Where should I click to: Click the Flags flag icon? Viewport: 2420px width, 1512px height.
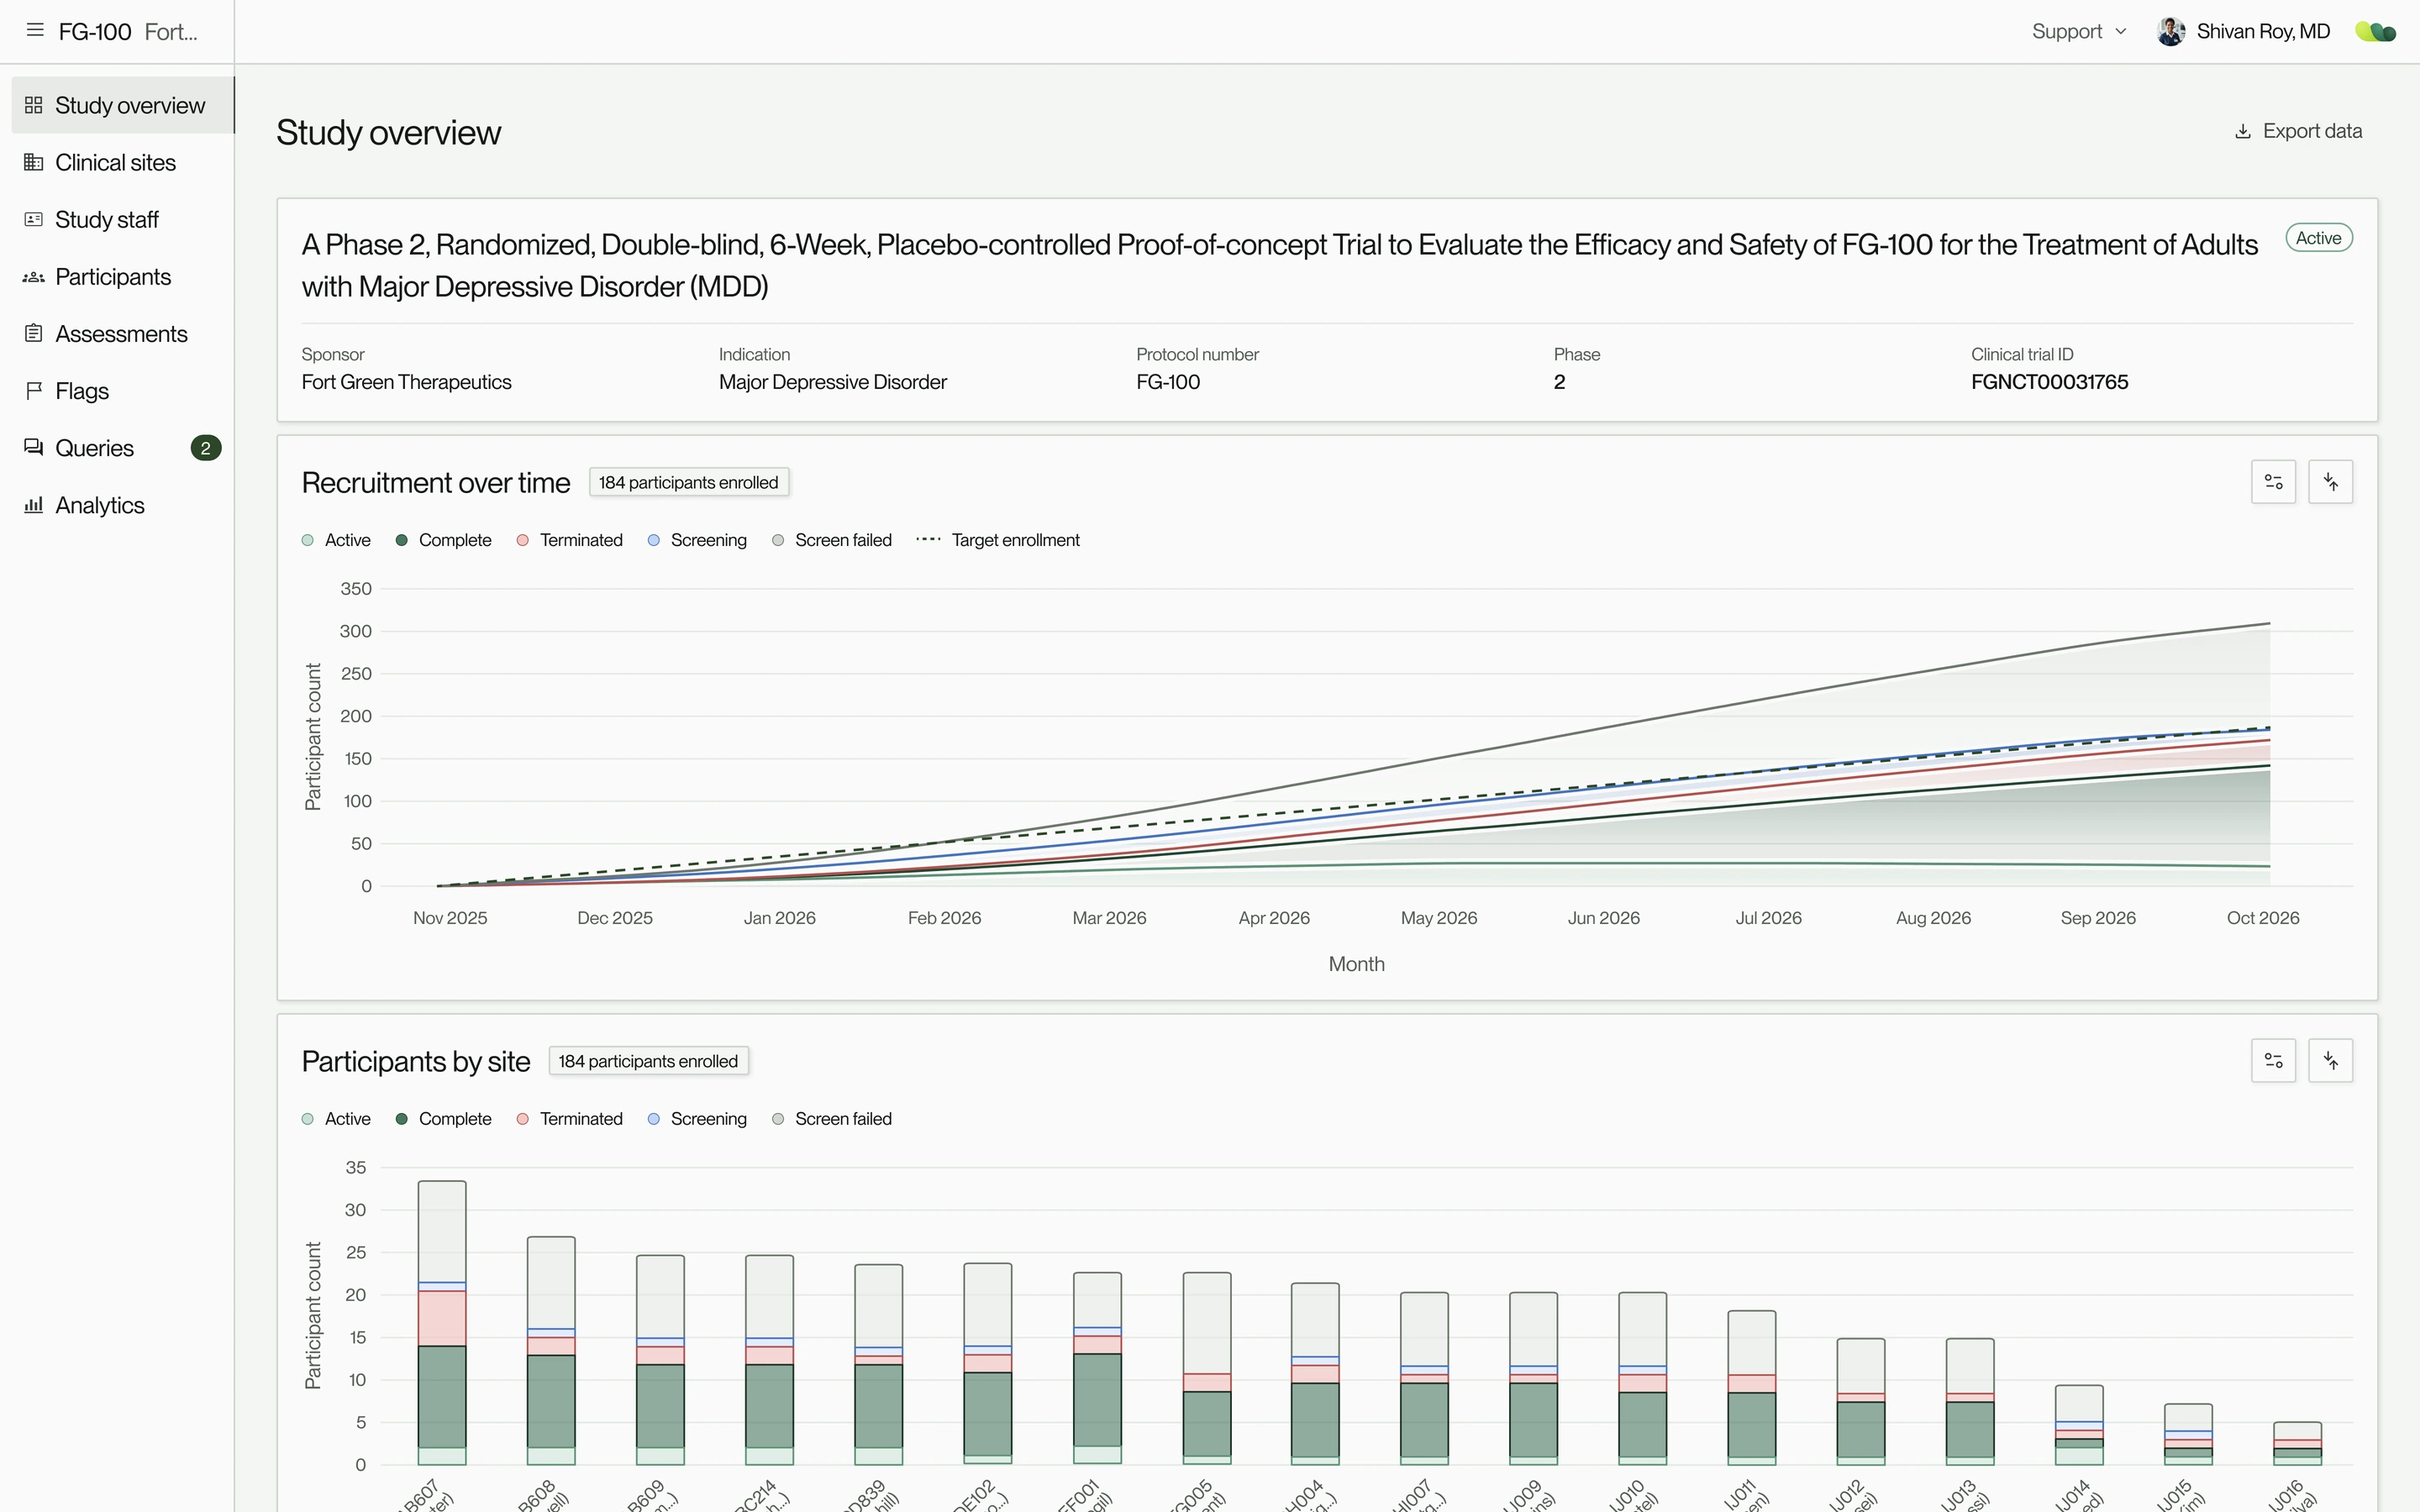pos(34,391)
